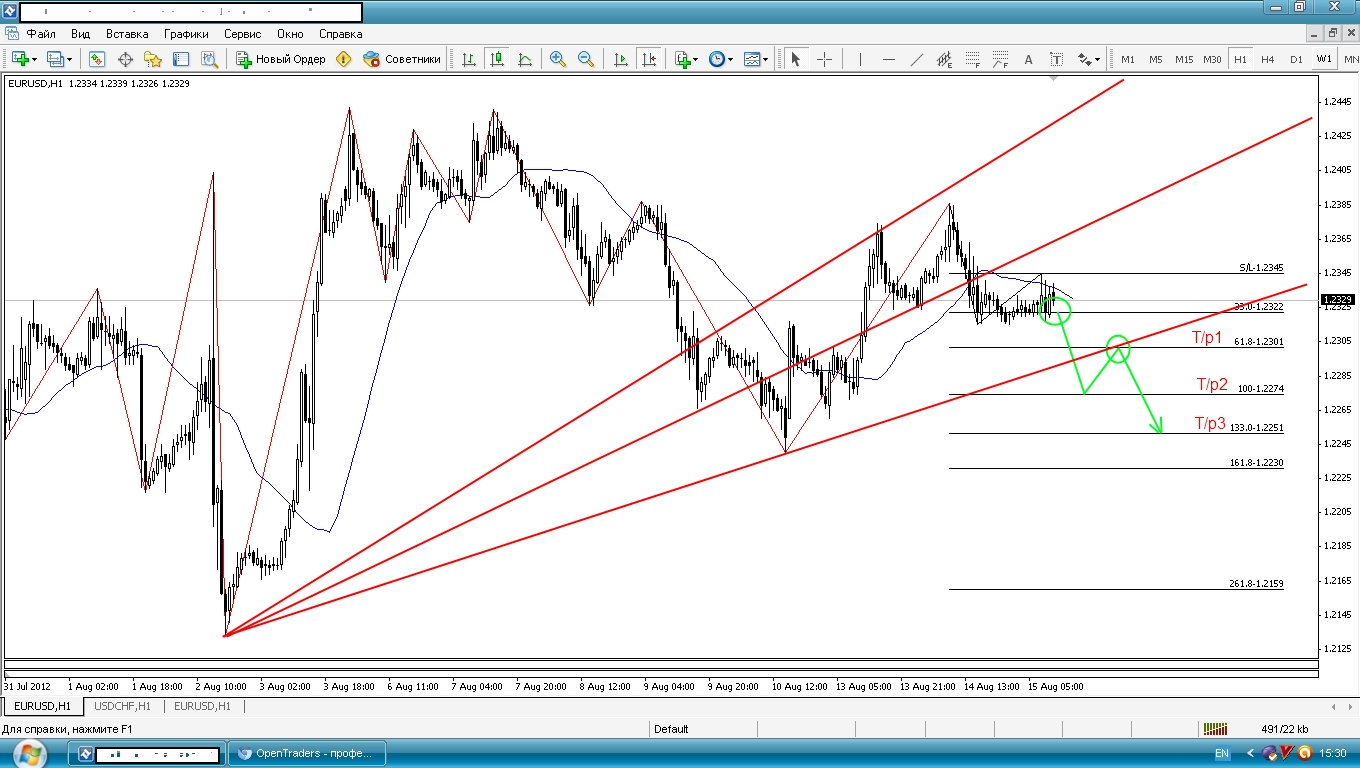Image resolution: width=1360 pixels, height=768 pixels.
Task: Open the Окно menu
Action: (x=290, y=33)
